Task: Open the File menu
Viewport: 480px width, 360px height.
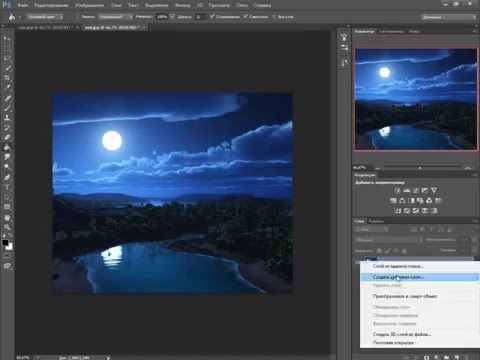Action: tap(23, 5)
